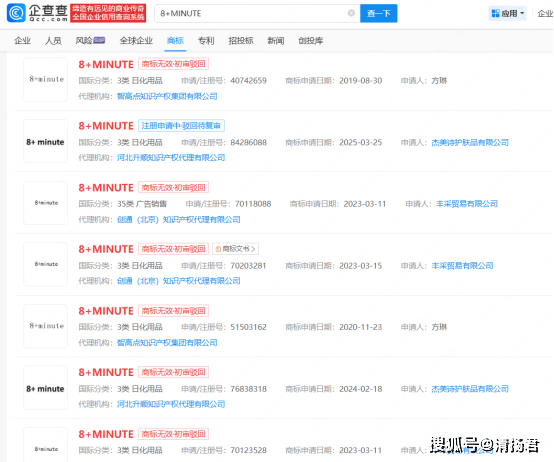Open 8+MINUTE title for registration 51503162
This screenshot has height=462, width=554.
pyautogui.click(x=106, y=311)
